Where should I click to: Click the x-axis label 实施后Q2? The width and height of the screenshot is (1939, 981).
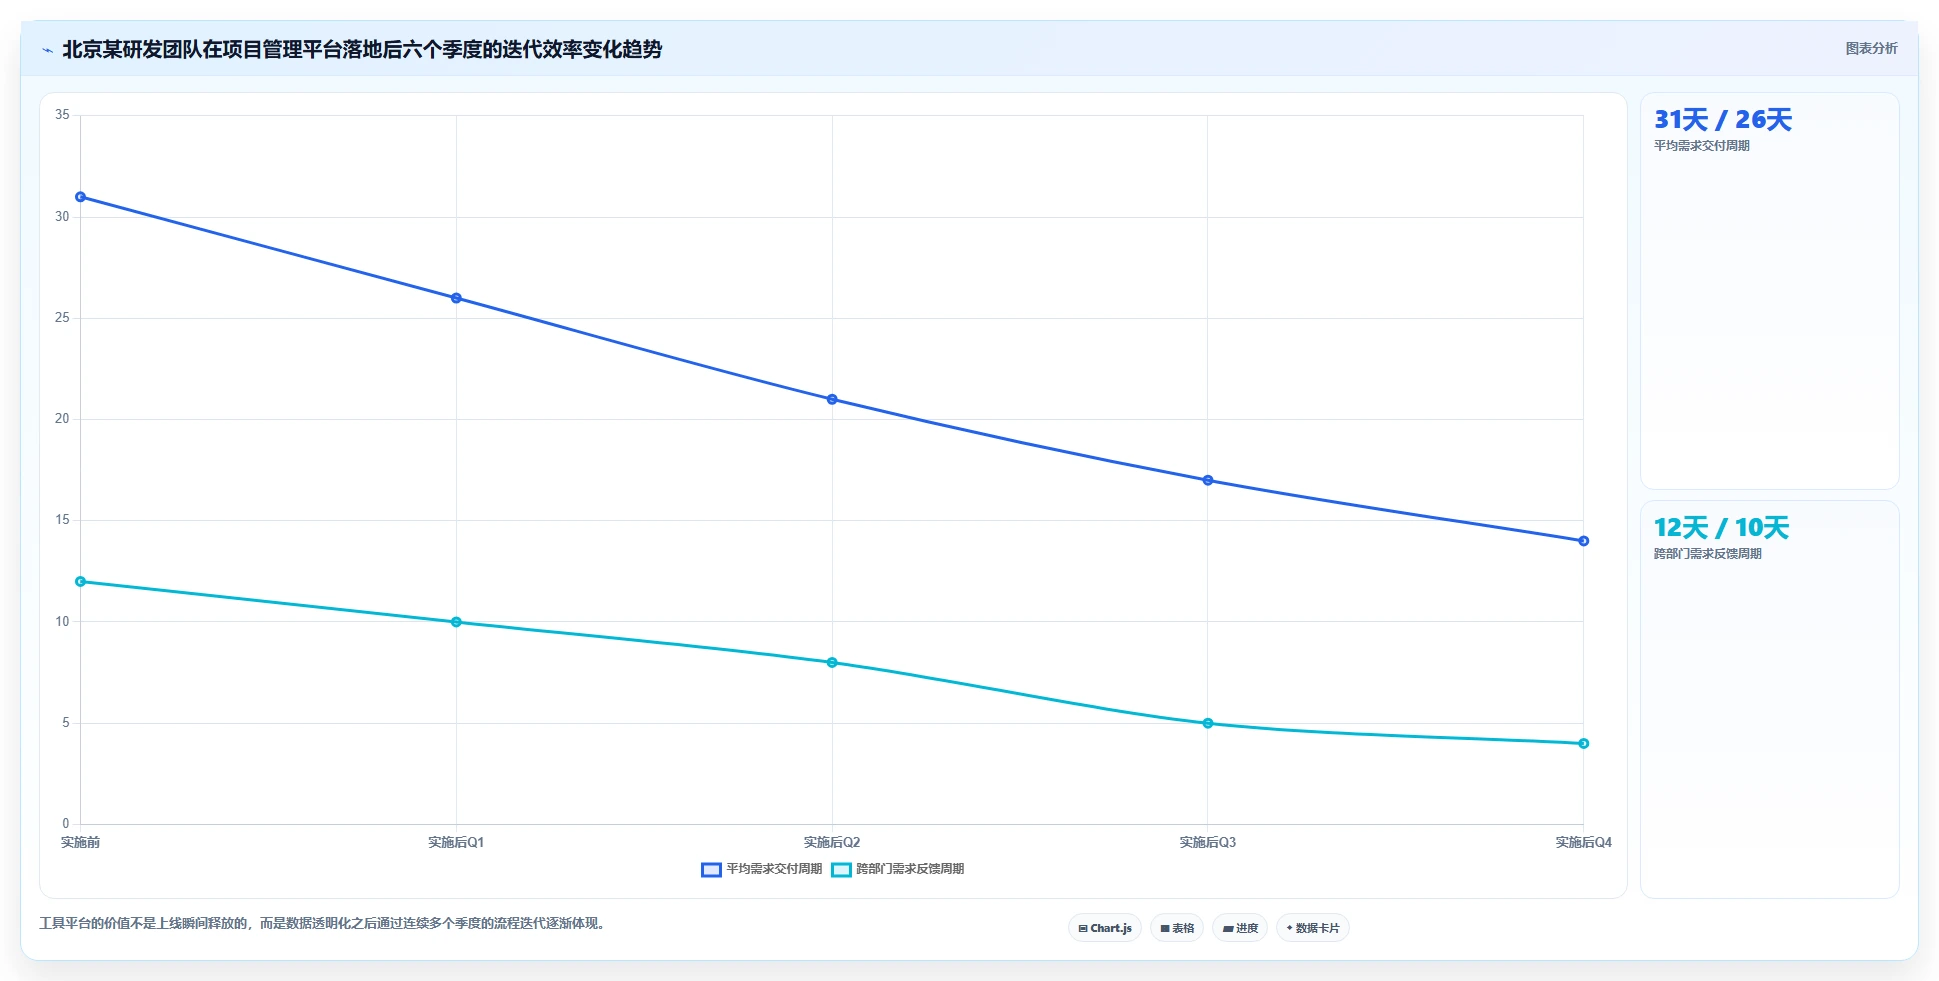tap(832, 842)
